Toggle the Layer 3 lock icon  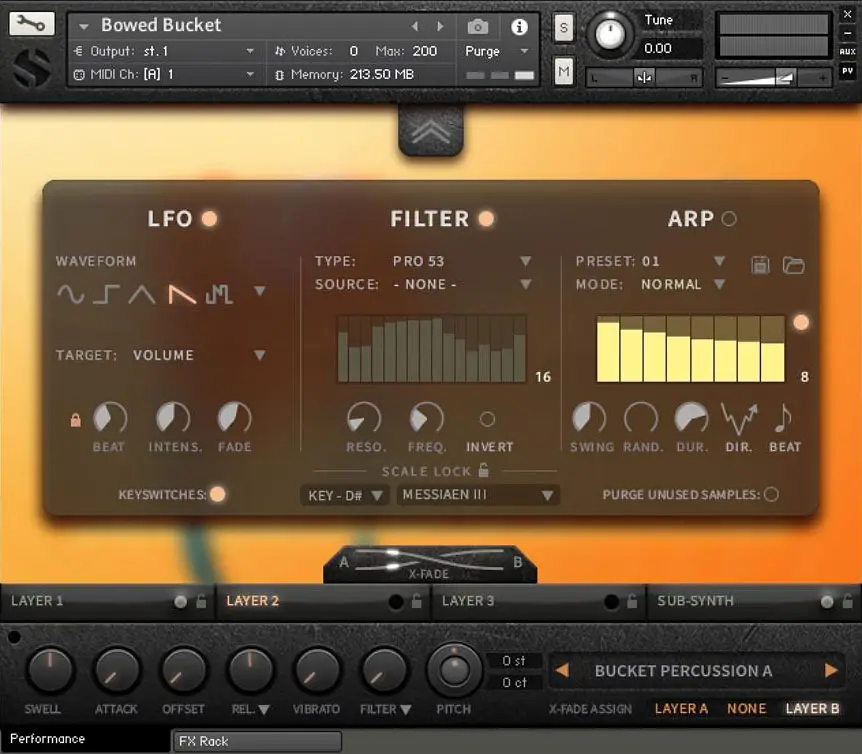tap(632, 601)
